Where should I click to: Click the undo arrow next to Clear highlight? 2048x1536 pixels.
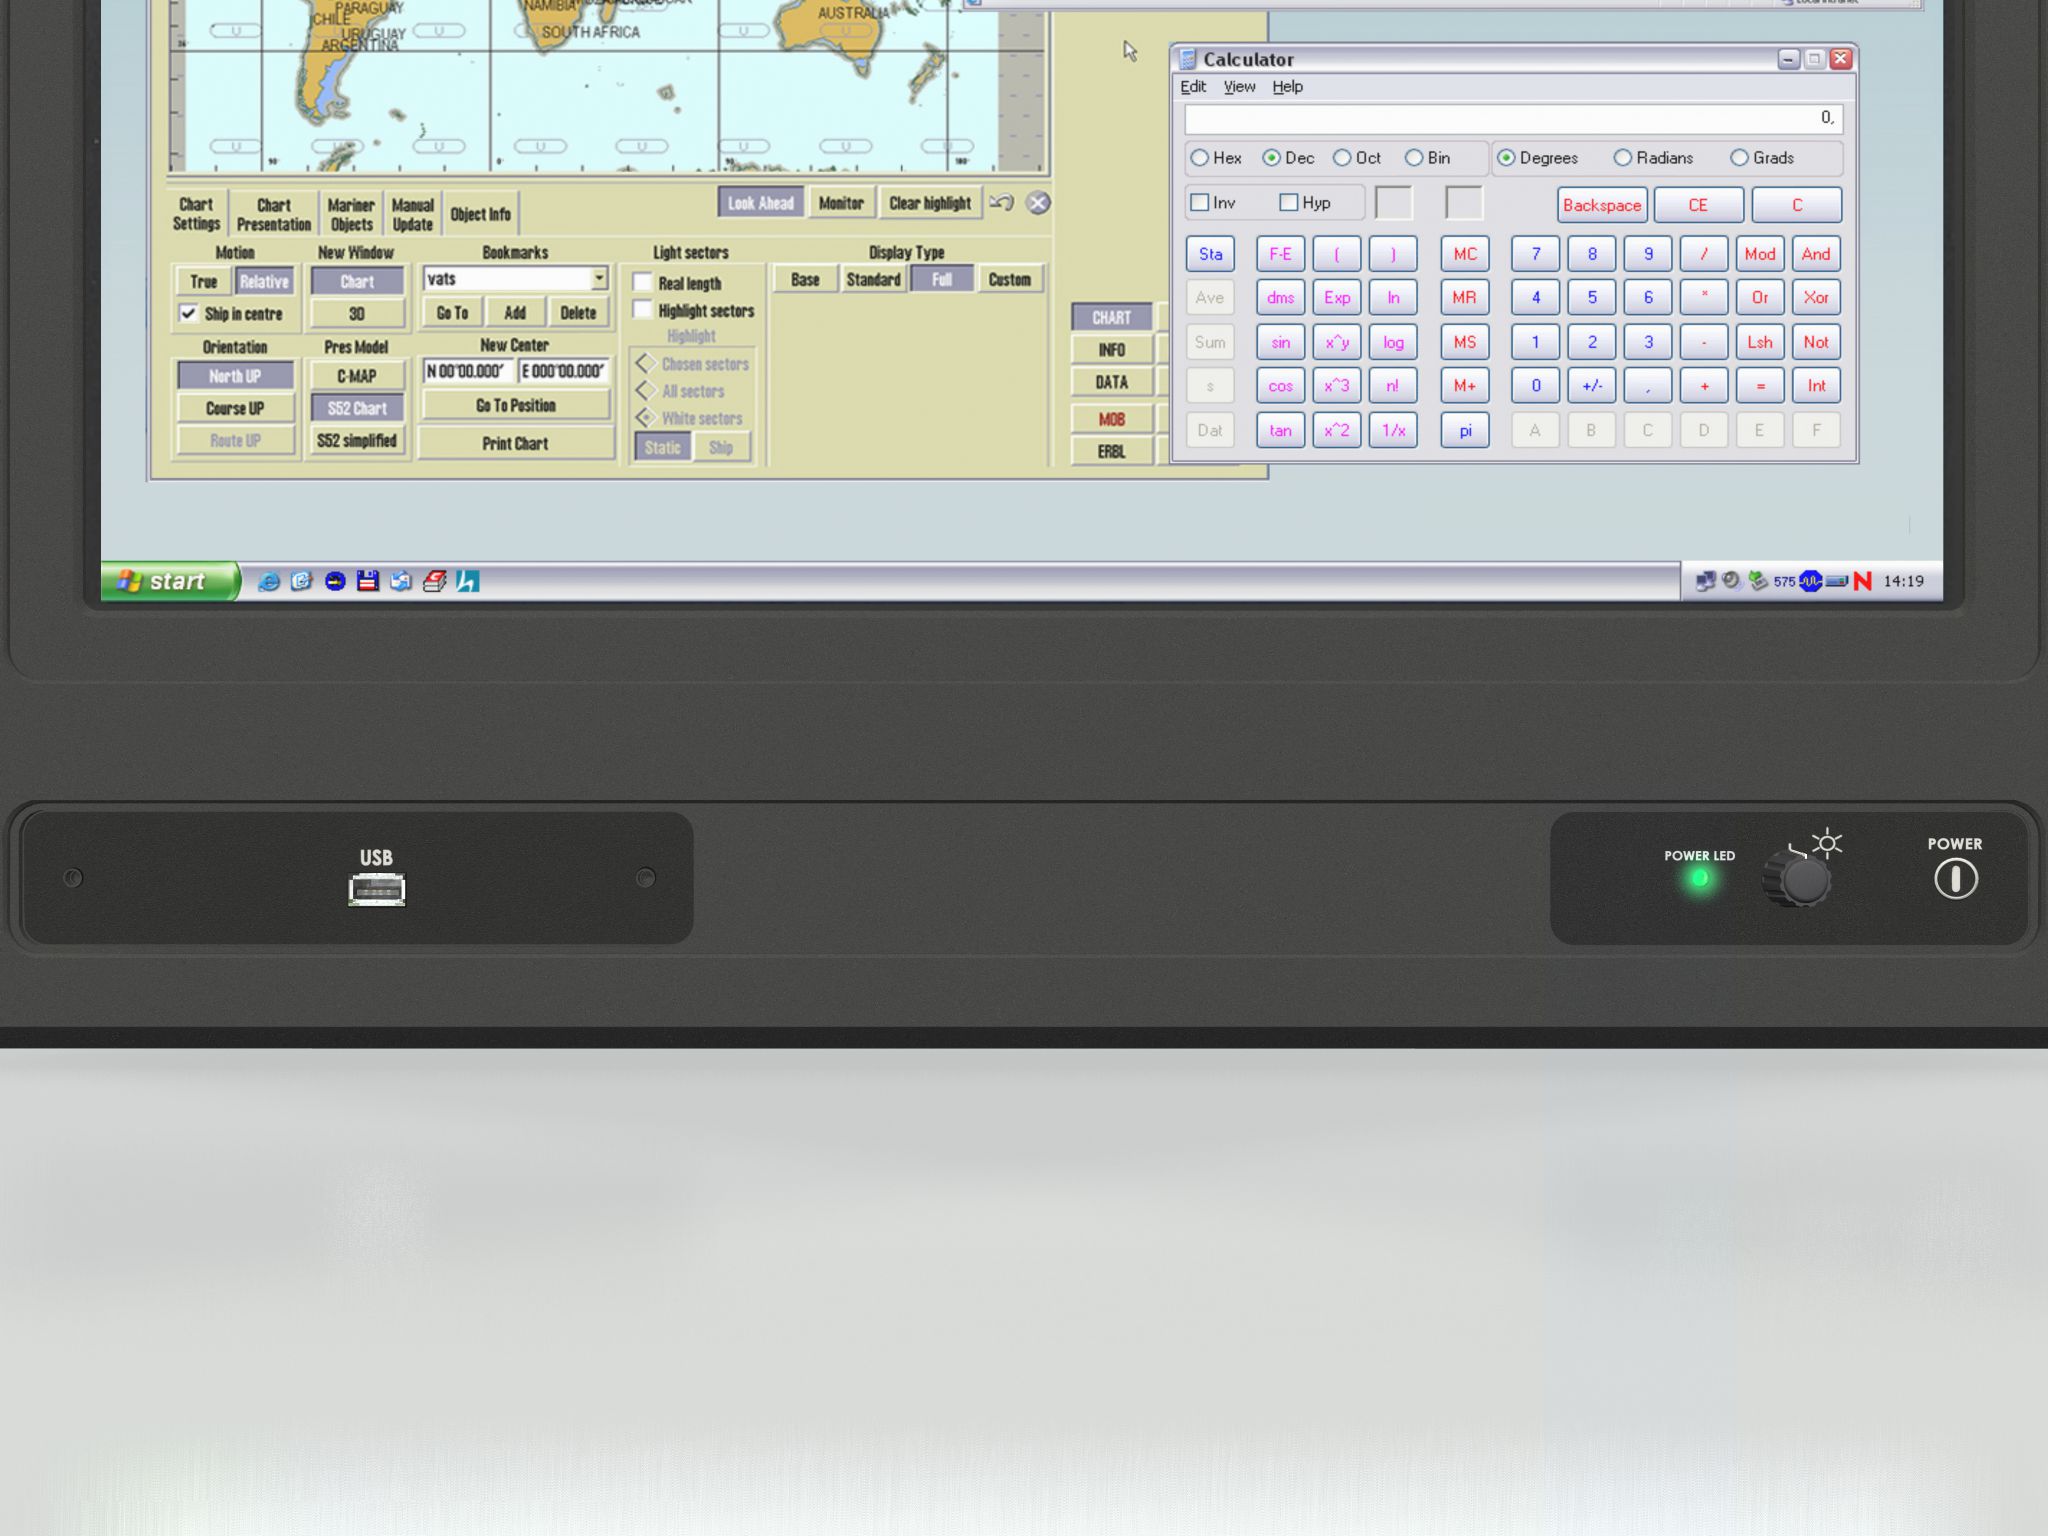(1001, 203)
